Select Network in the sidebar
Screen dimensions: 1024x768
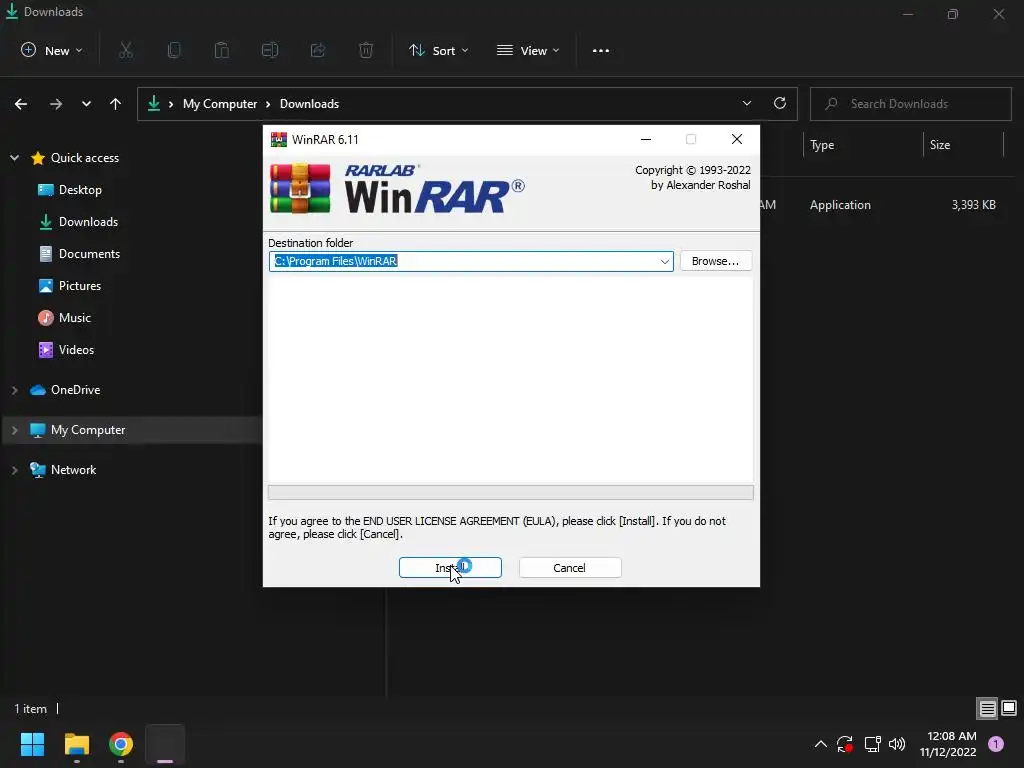[73, 470]
